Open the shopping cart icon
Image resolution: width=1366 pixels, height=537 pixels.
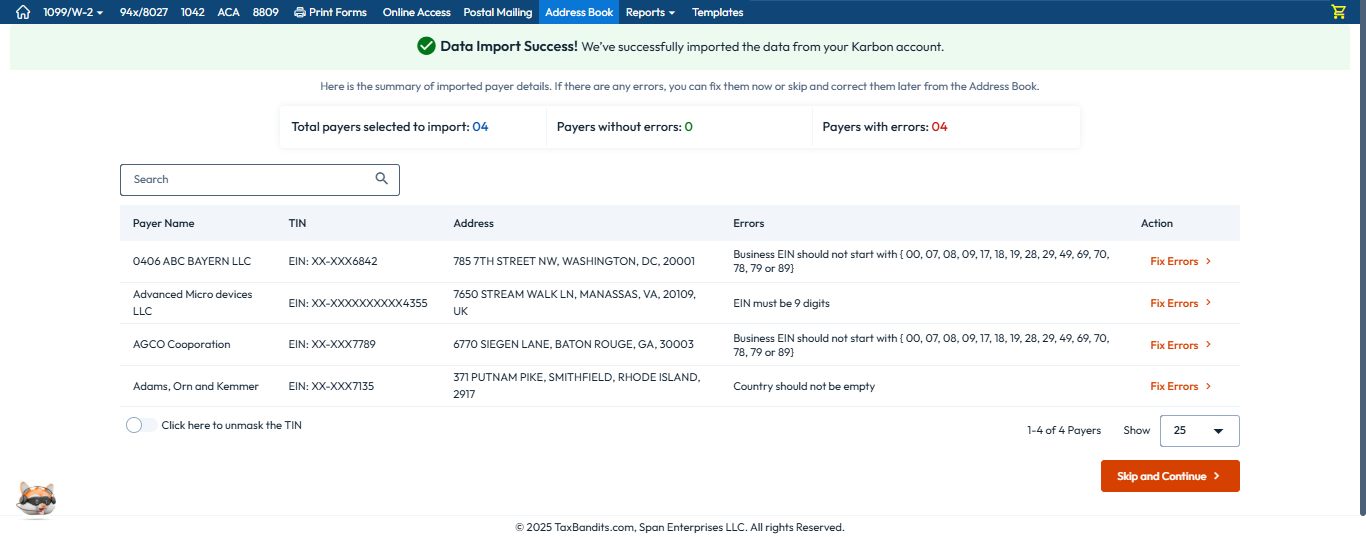[1338, 12]
